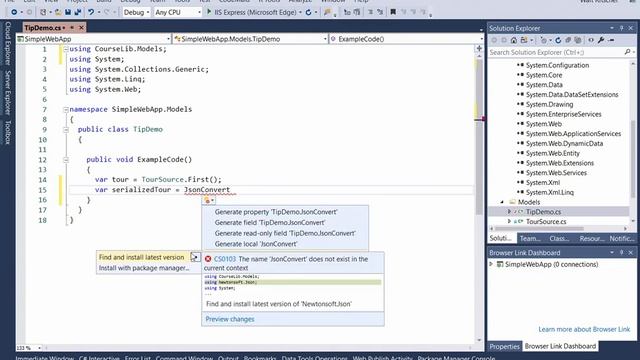This screenshot has width=640, height=360.
Task: Select System.Web.Extensions reference
Action: pyautogui.click(x=560, y=163)
